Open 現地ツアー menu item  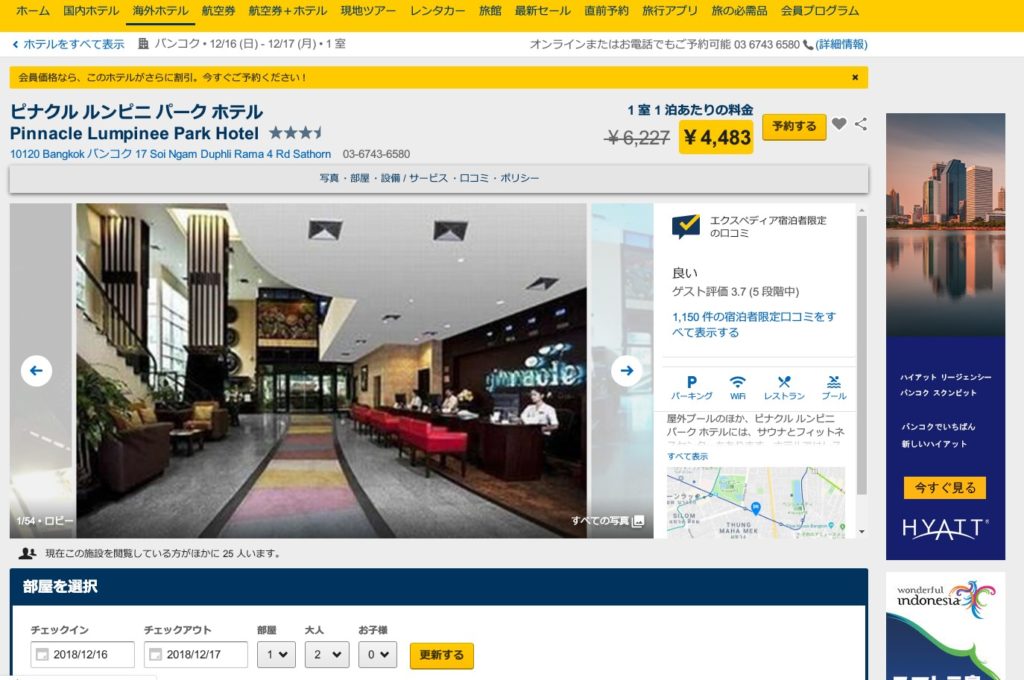tap(368, 11)
